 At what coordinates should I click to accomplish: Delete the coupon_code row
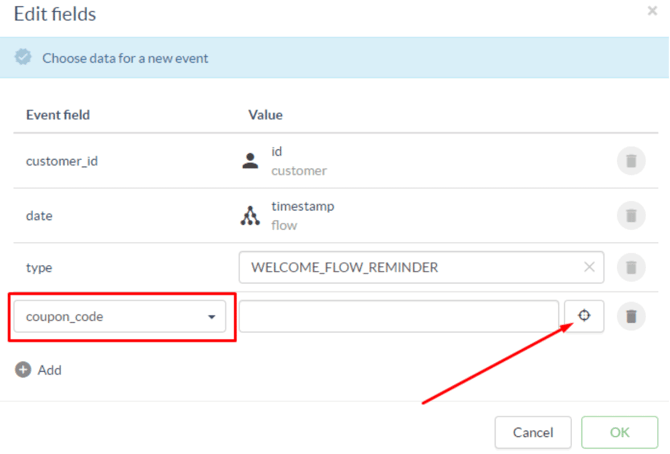(631, 317)
